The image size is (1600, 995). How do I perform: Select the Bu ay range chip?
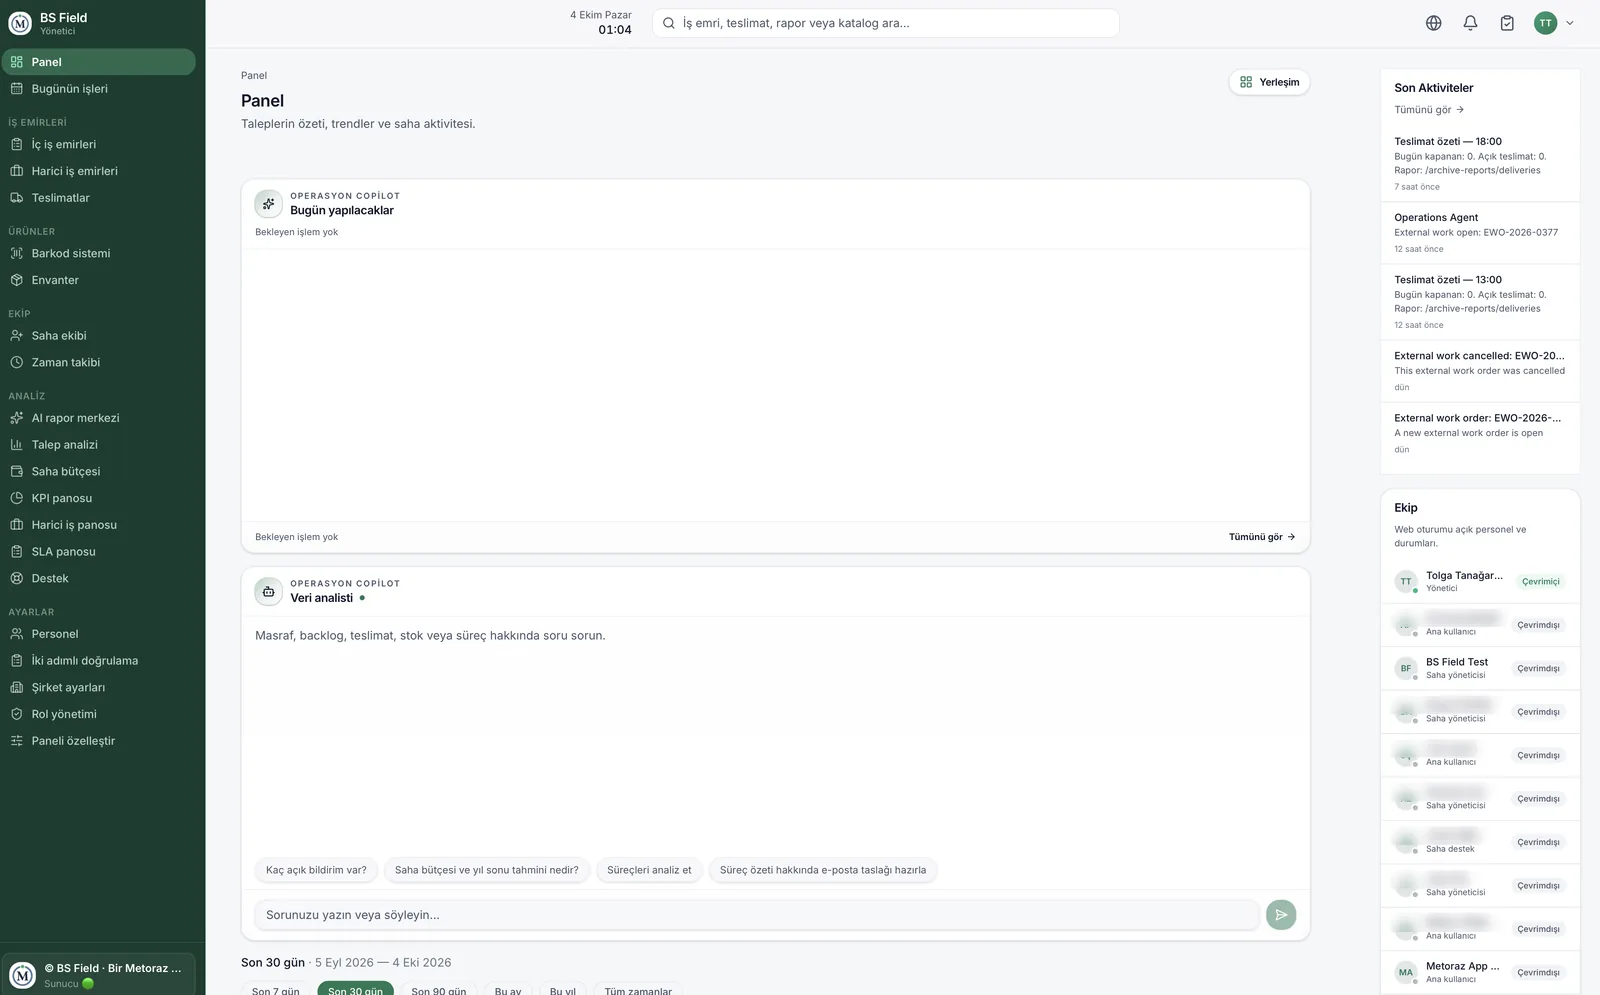point(508,988)
